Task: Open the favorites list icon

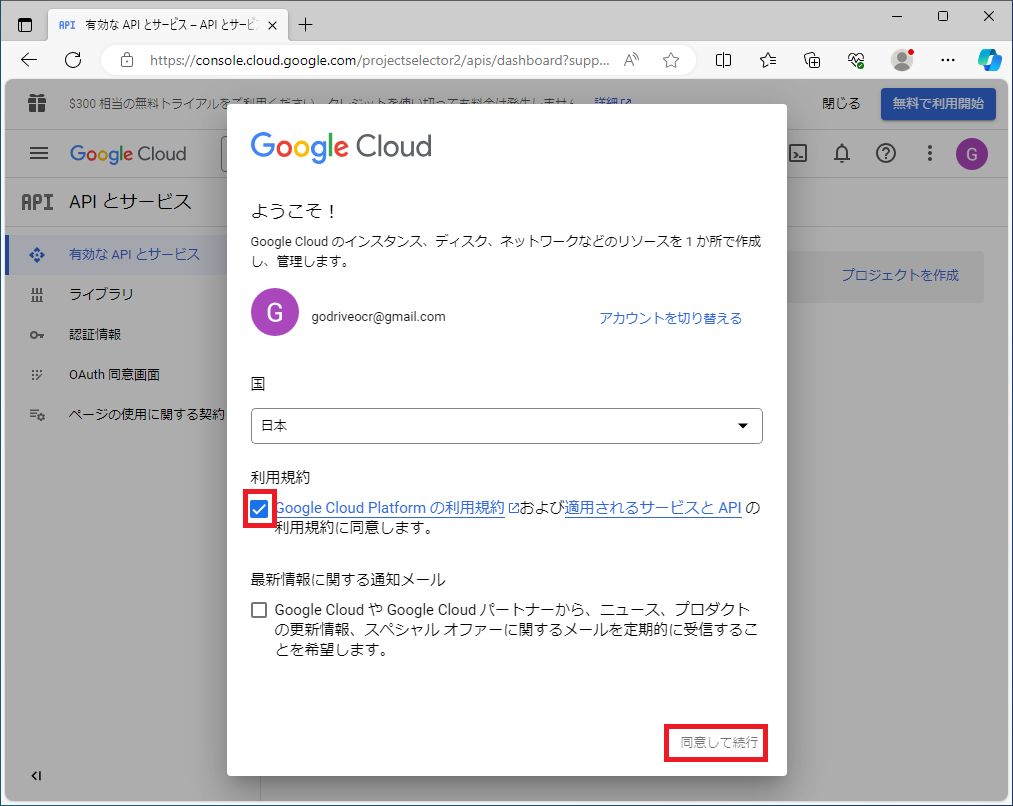Action: click(768, 60)
